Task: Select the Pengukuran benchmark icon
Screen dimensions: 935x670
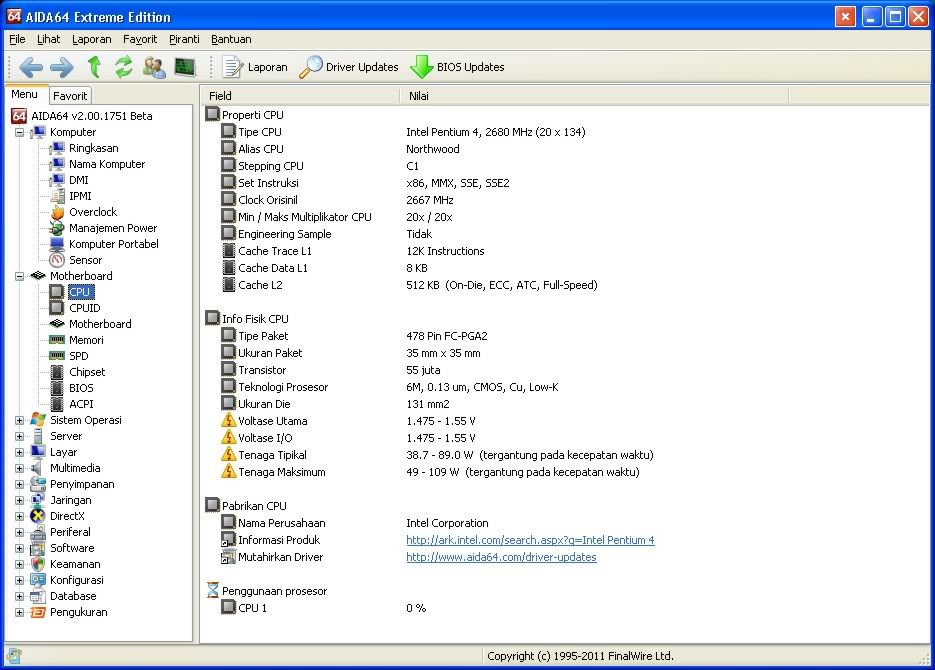Action: click(38, 612)
